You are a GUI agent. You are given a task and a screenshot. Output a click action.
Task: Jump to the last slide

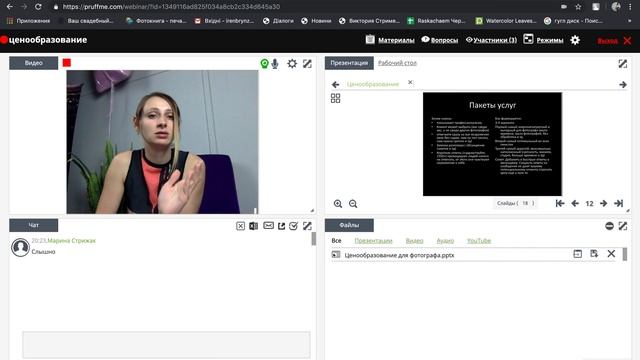(619, 203)
